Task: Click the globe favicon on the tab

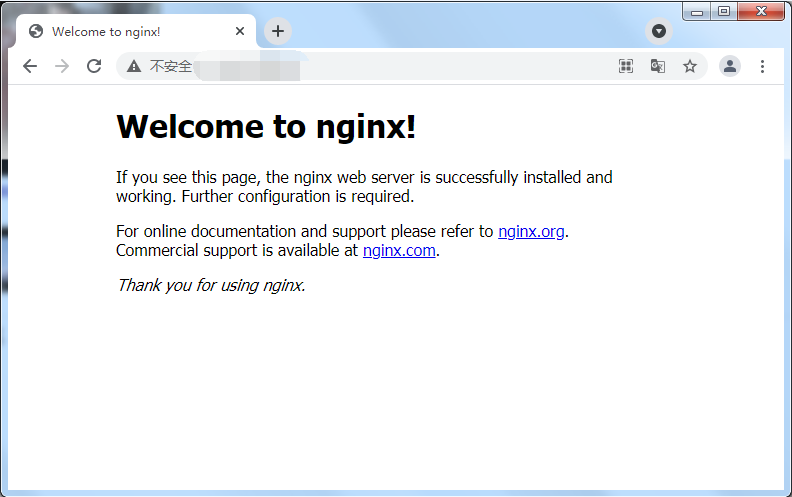Action: (x=36, y=31)
